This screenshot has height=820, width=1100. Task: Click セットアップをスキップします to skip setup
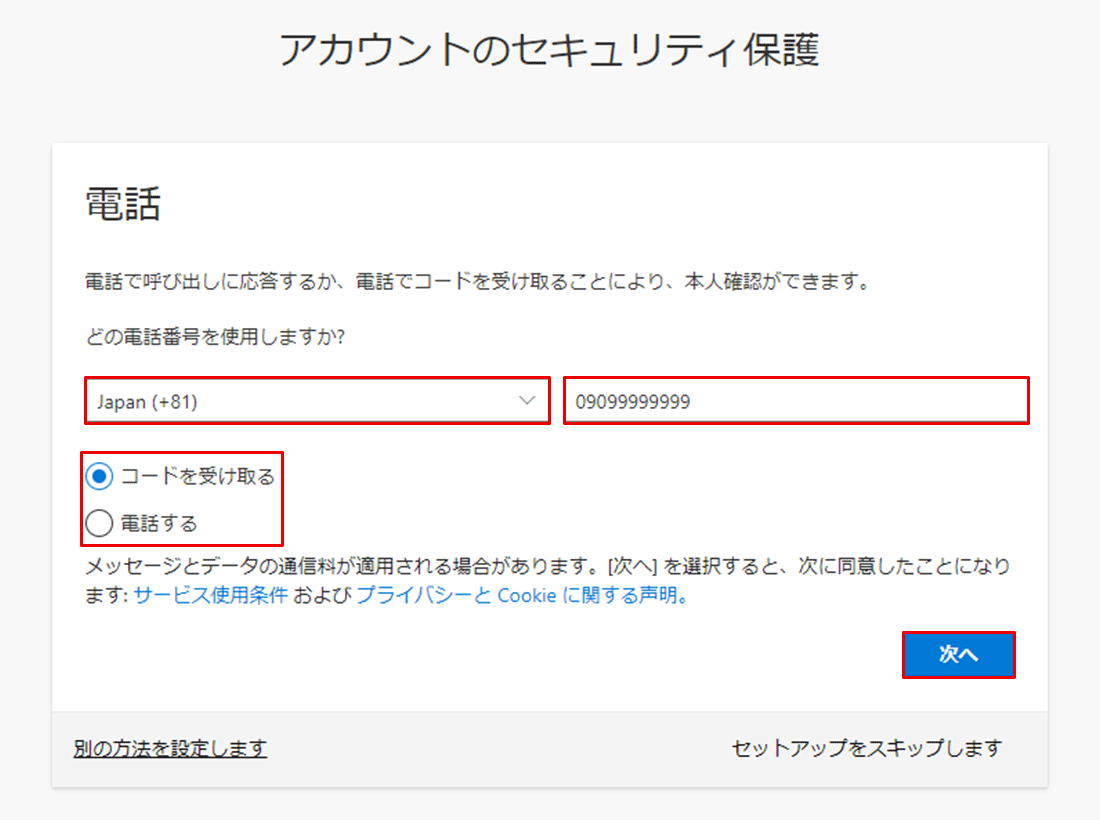[866, 748]
